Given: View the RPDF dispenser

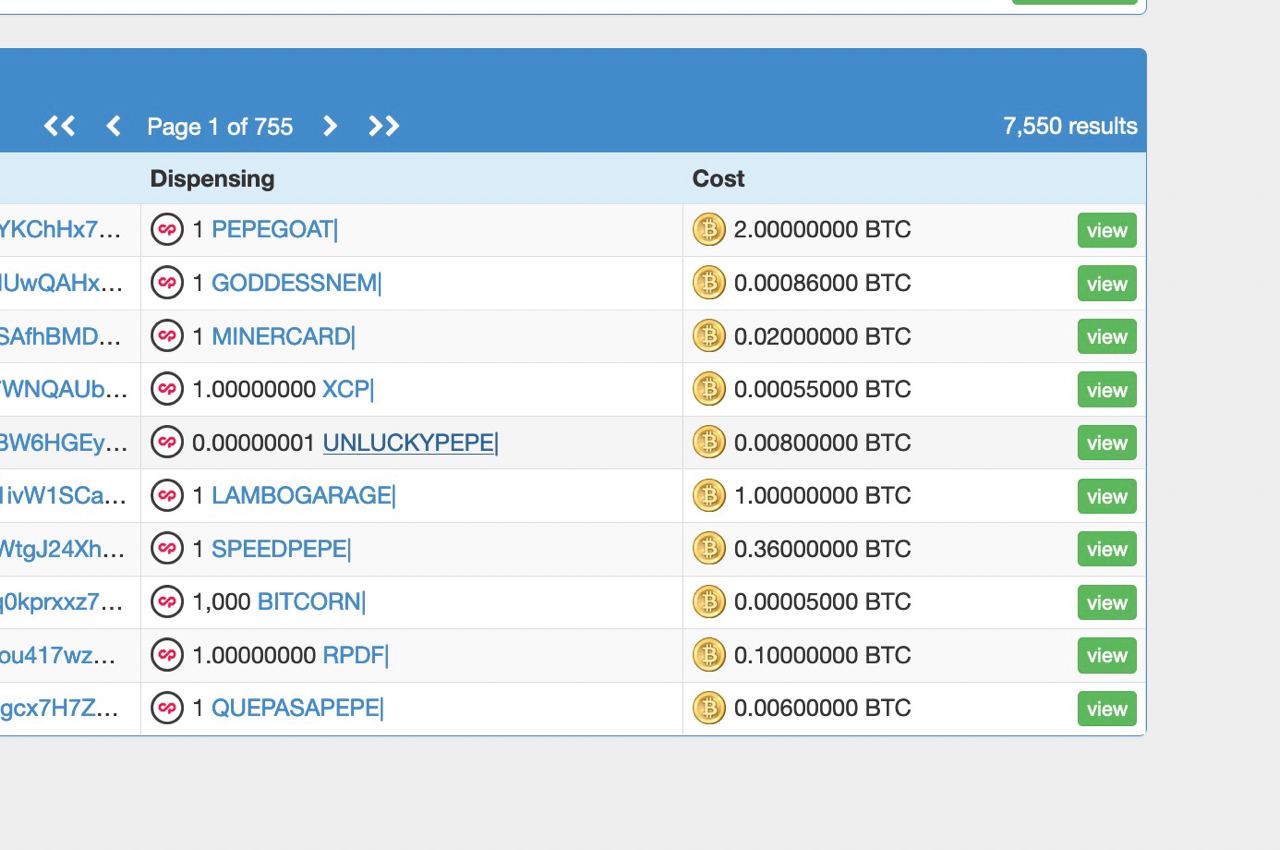Looking at the screenshot, I should pos(1107,655).
